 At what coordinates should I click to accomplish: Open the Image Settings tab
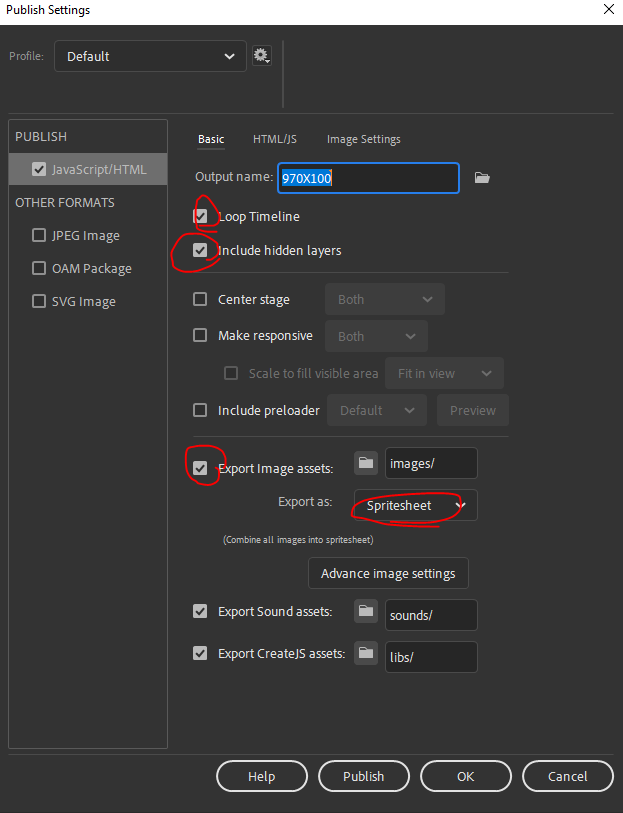[x=363, y=139]
